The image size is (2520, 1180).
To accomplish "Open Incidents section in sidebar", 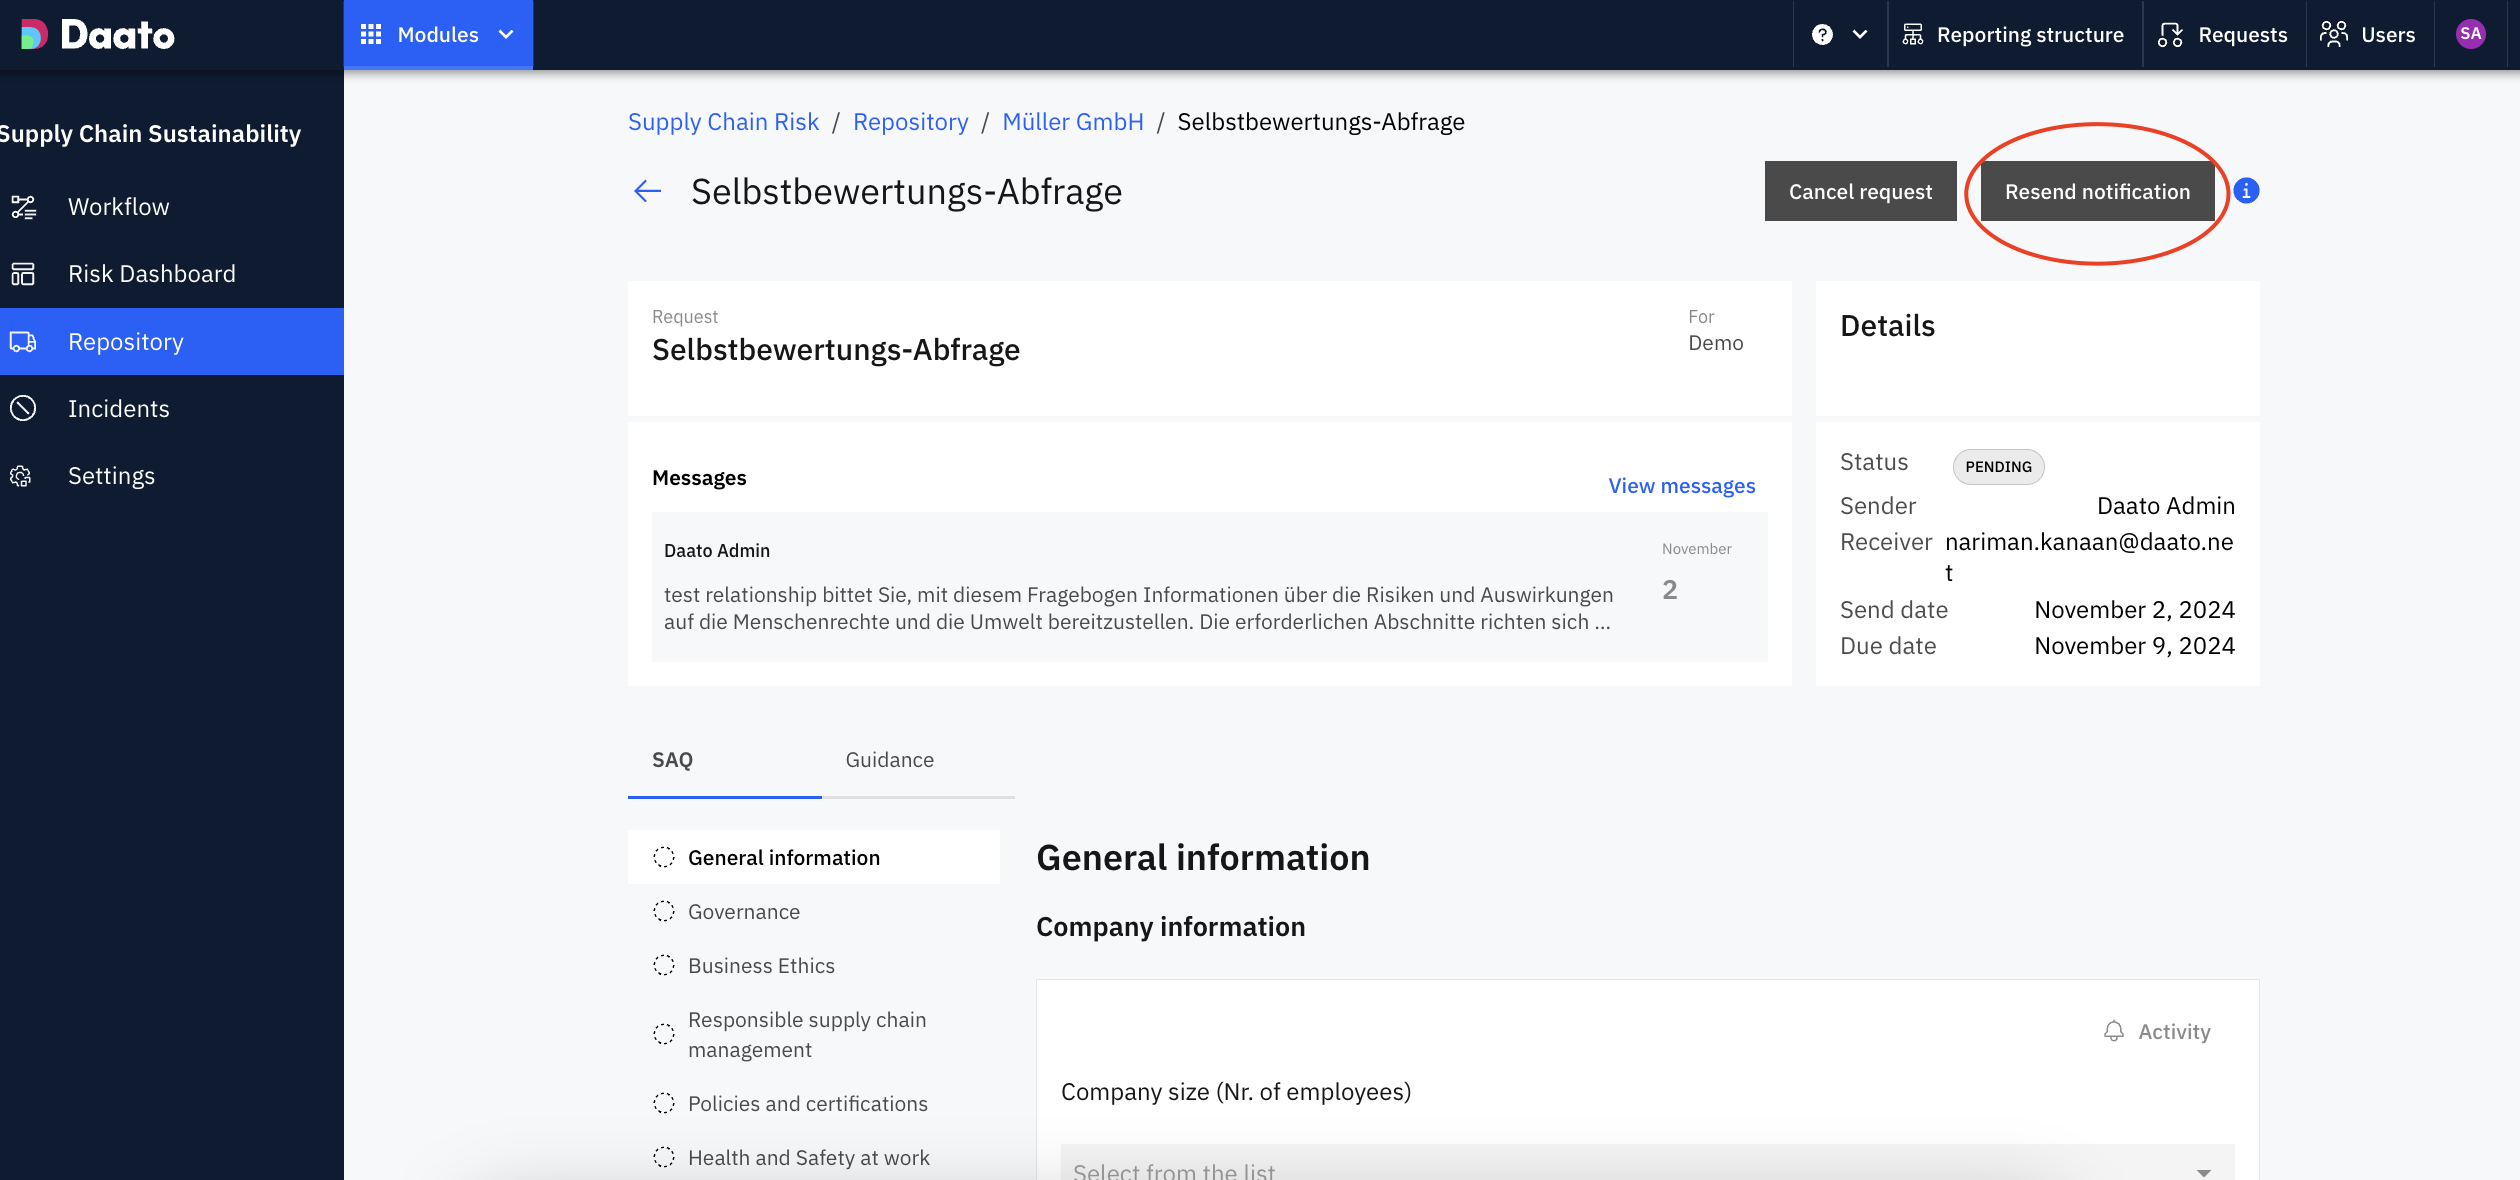I will click(118, 409).
